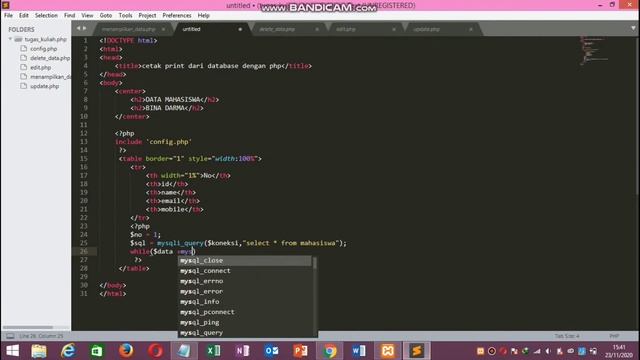Image resolution: width=640 pixels, height=360 pixels.
Task: Open the Selection menu
Action: (46, 15)
